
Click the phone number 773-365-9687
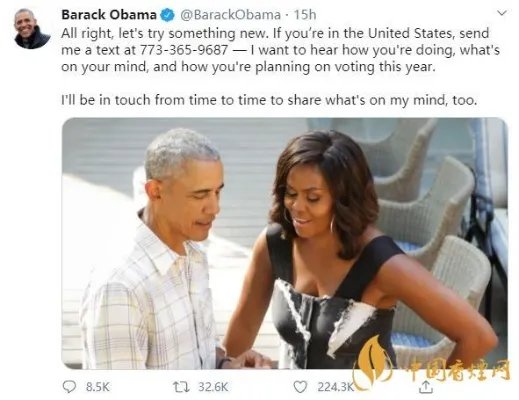(184, 50)
